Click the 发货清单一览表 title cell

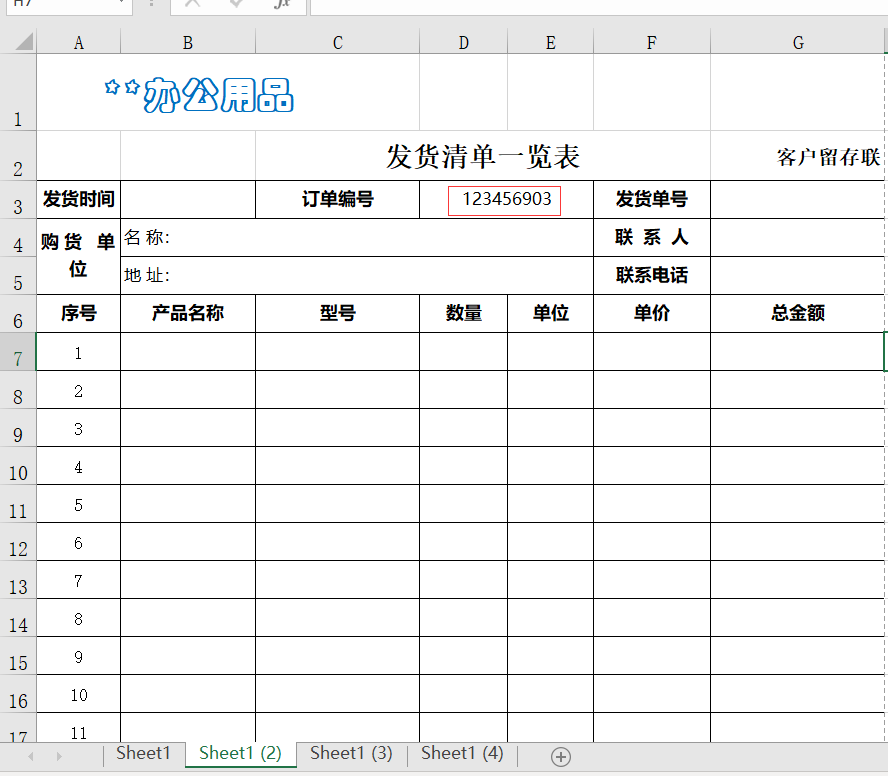tap(483, 156)
